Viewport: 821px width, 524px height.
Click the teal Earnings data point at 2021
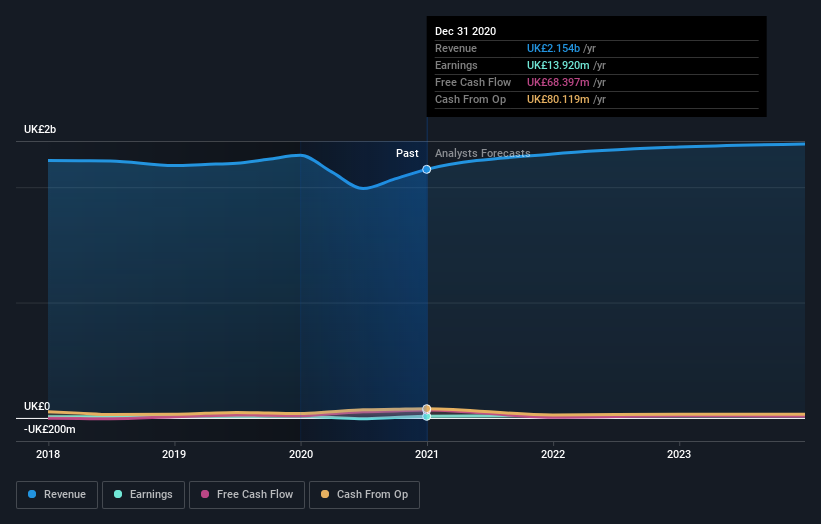427,417
